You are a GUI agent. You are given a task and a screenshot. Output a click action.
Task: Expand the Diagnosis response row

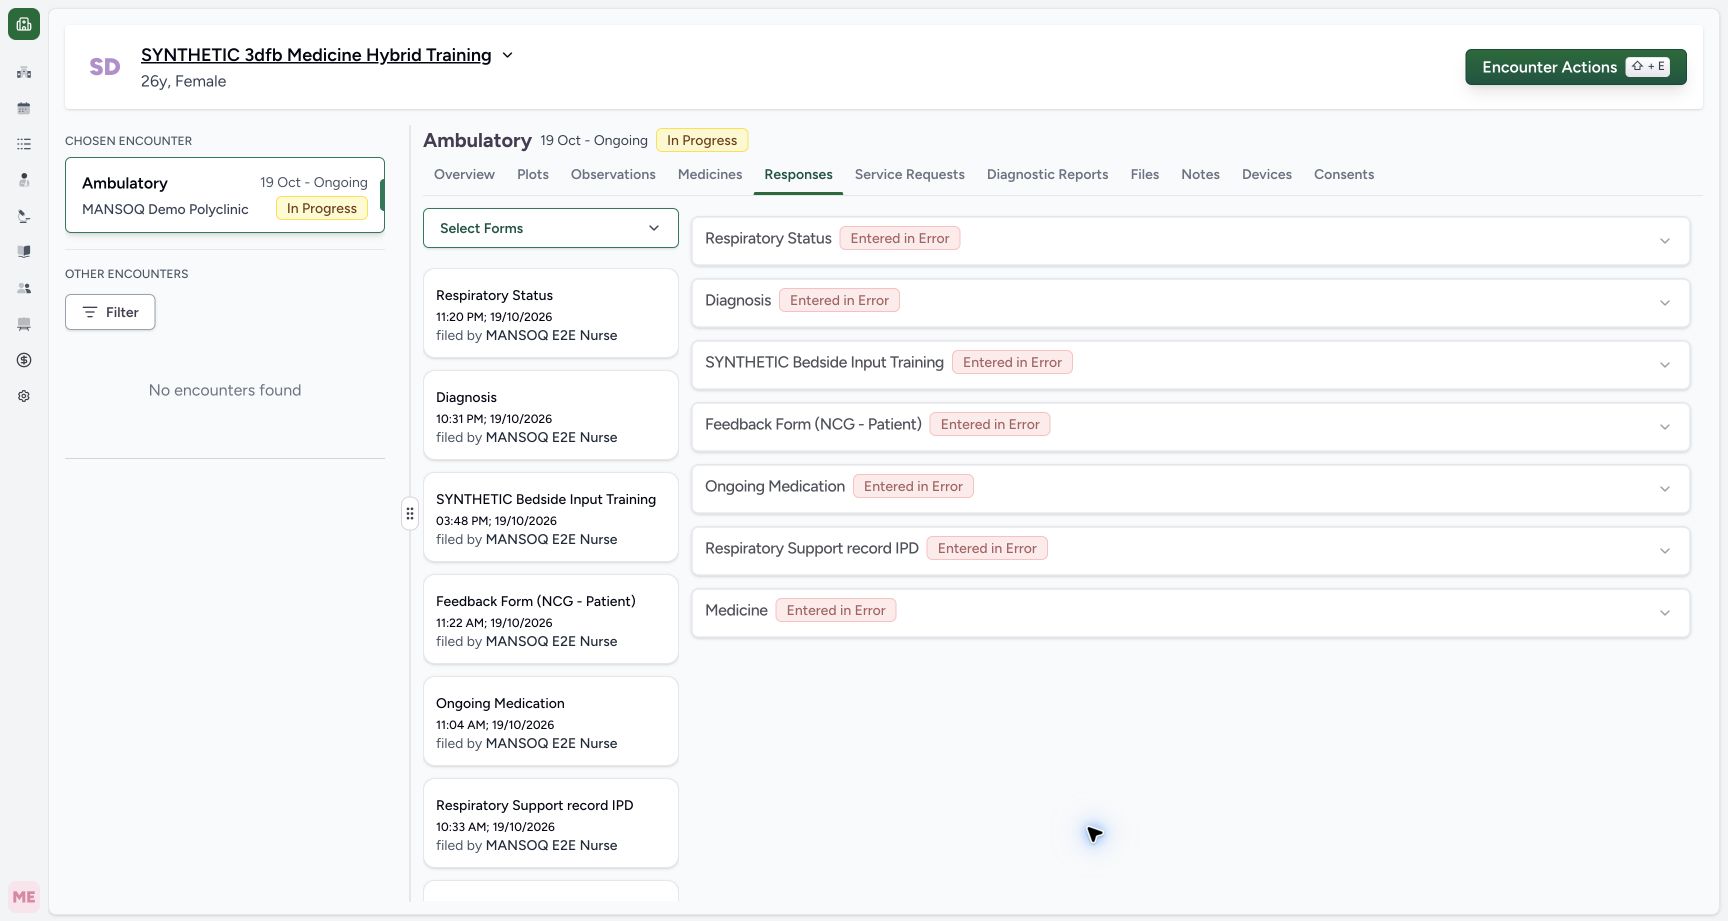(1190, 302)
